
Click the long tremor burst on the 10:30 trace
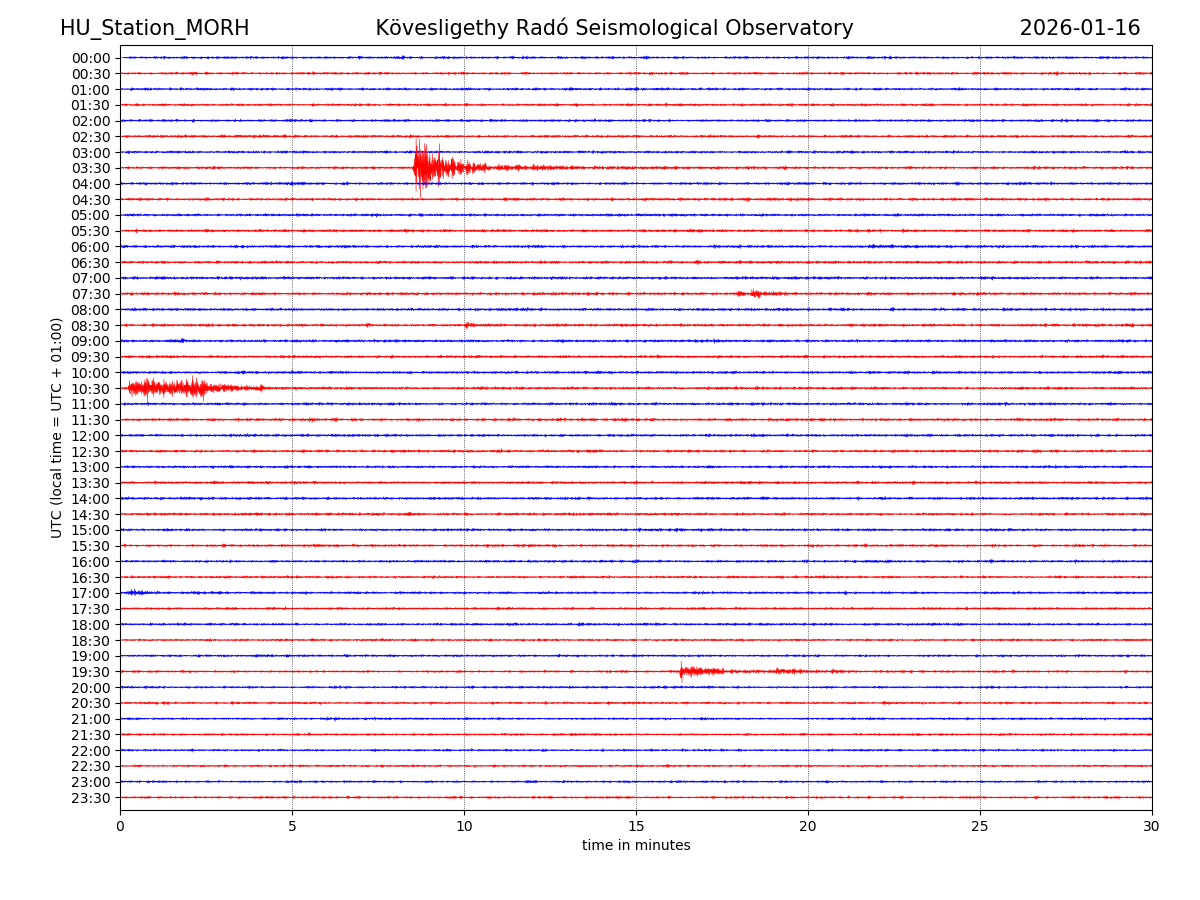[x=180, y=387]
